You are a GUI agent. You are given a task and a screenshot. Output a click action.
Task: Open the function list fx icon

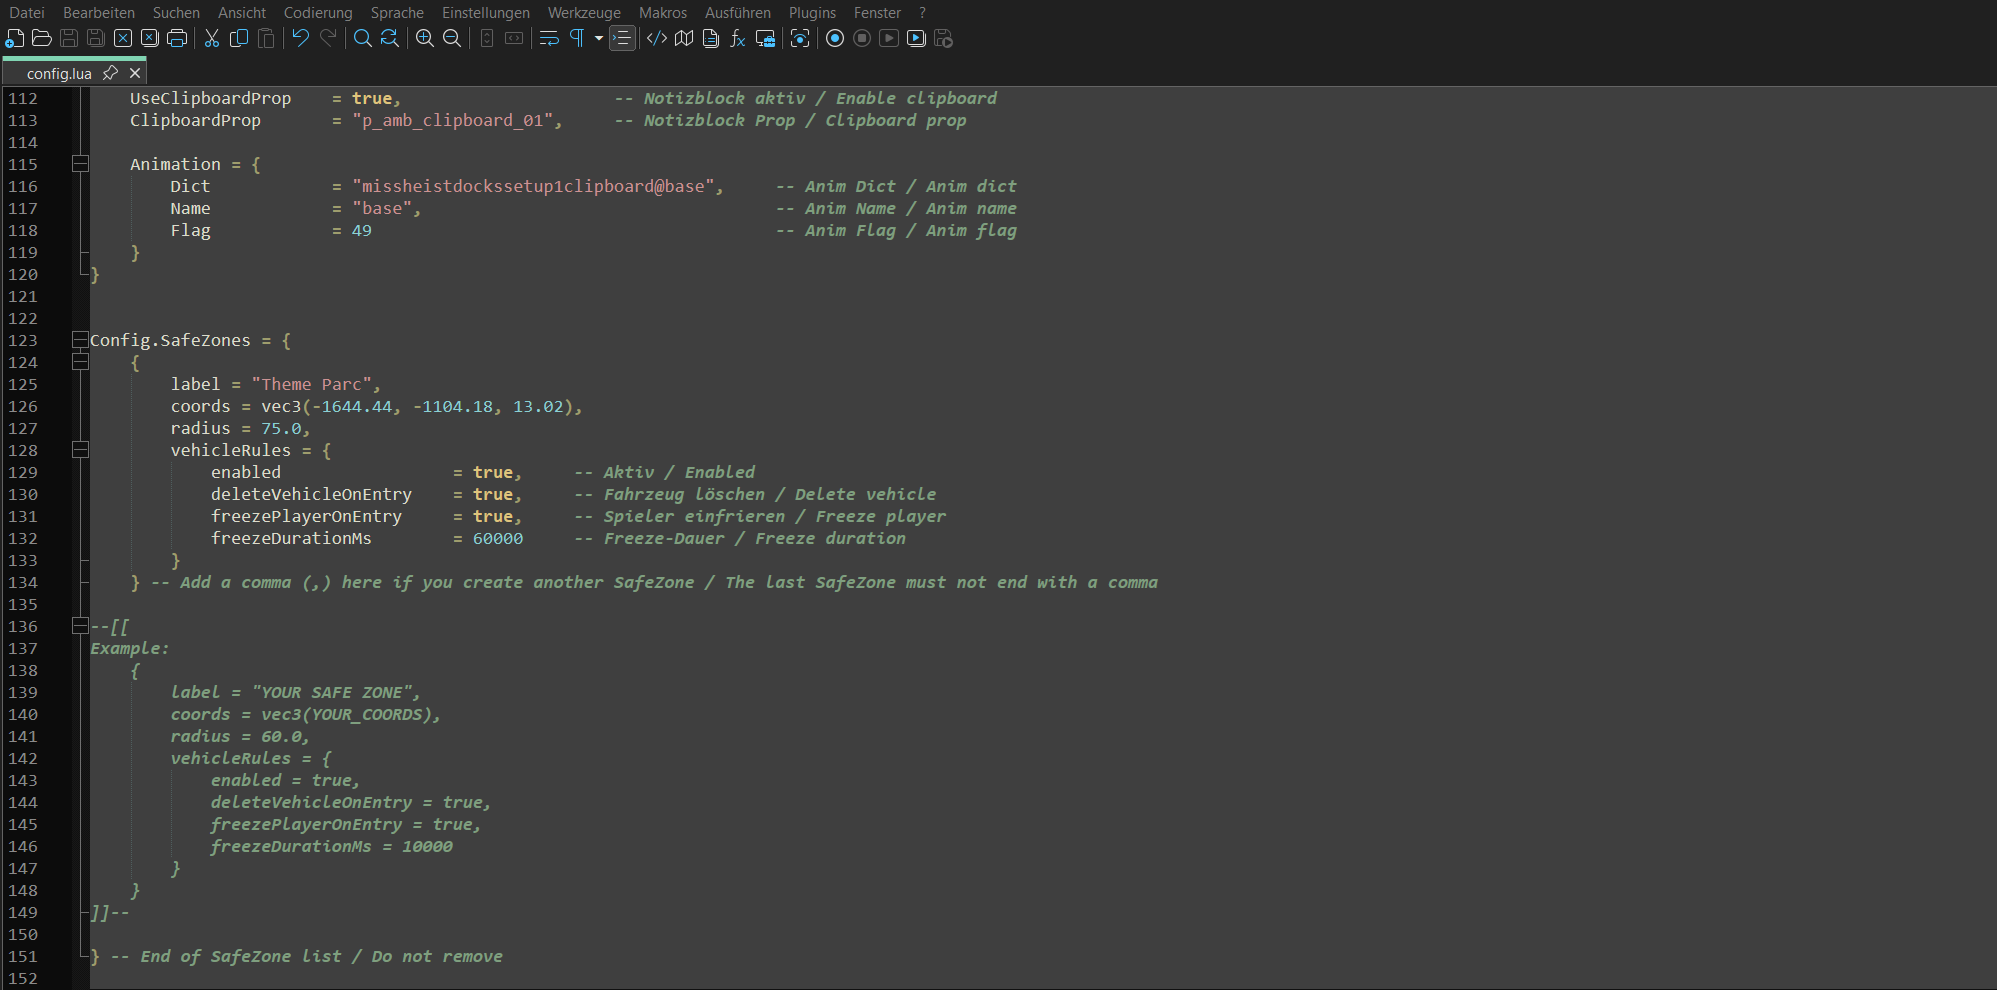pyautogui.click(x=738, y=38)
